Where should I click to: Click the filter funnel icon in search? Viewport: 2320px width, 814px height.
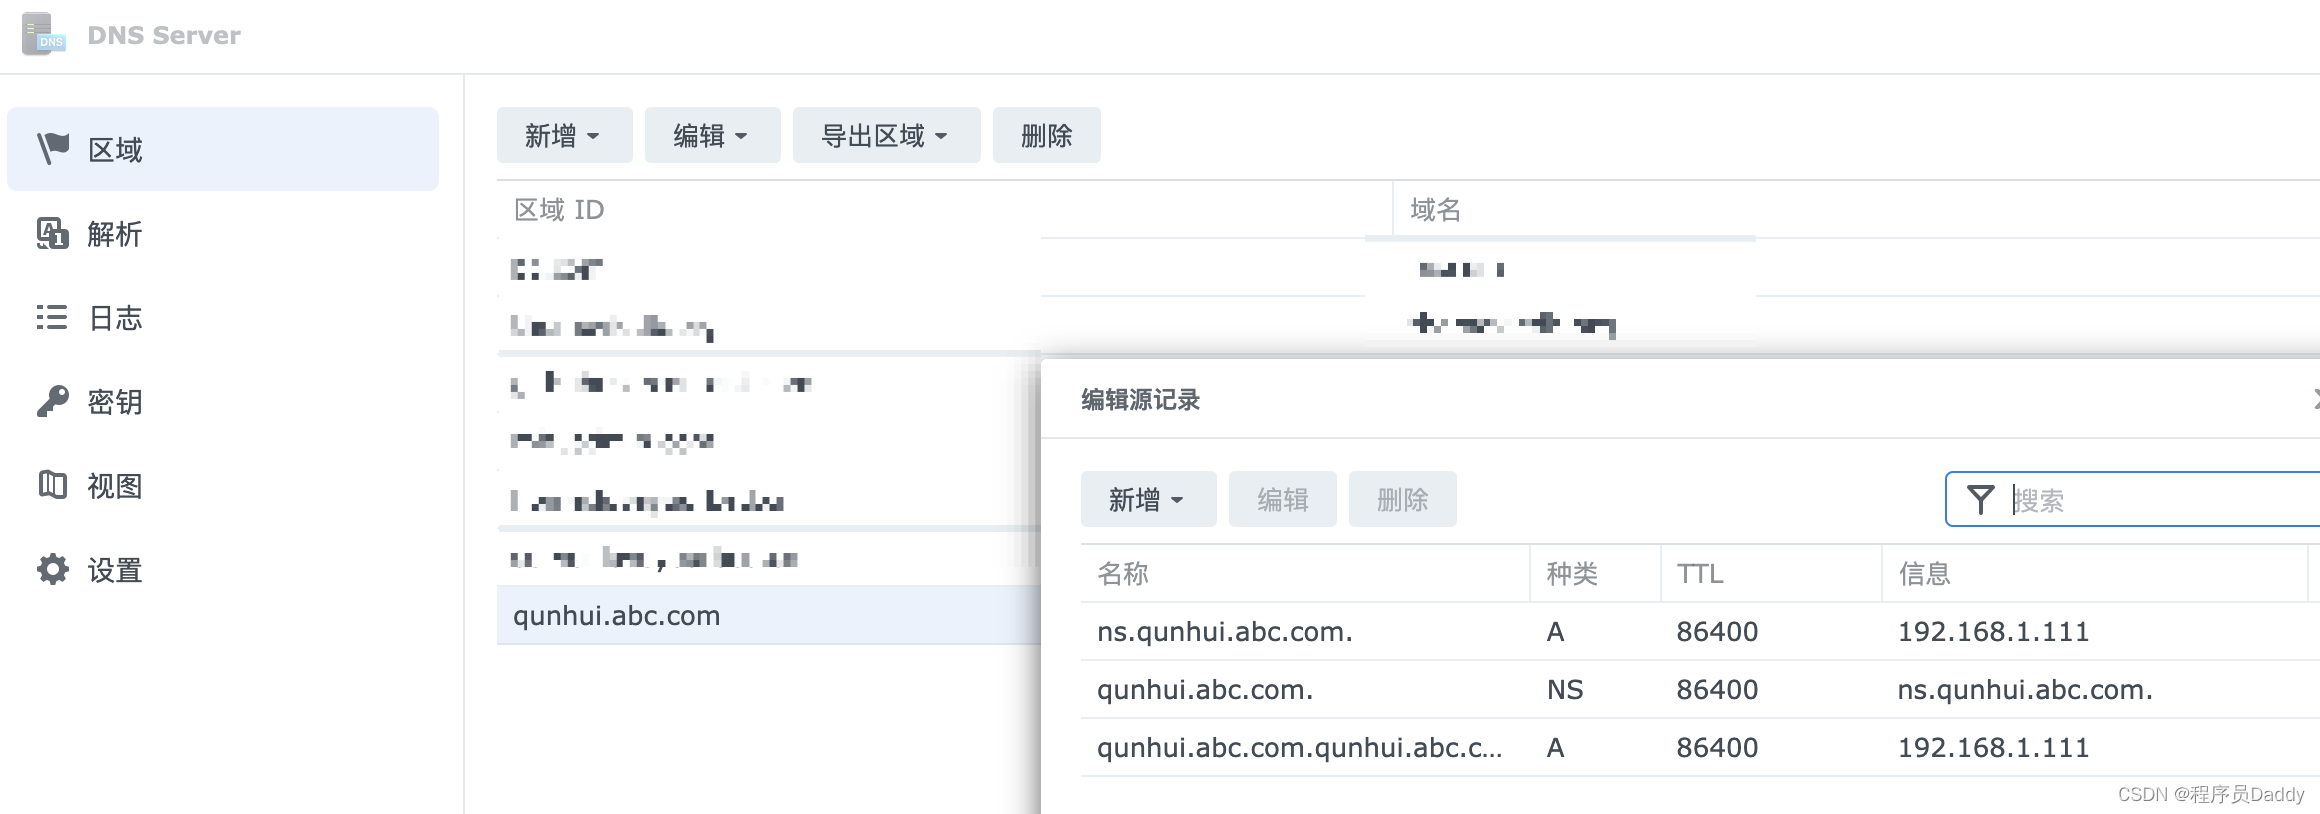point(1980,499)
